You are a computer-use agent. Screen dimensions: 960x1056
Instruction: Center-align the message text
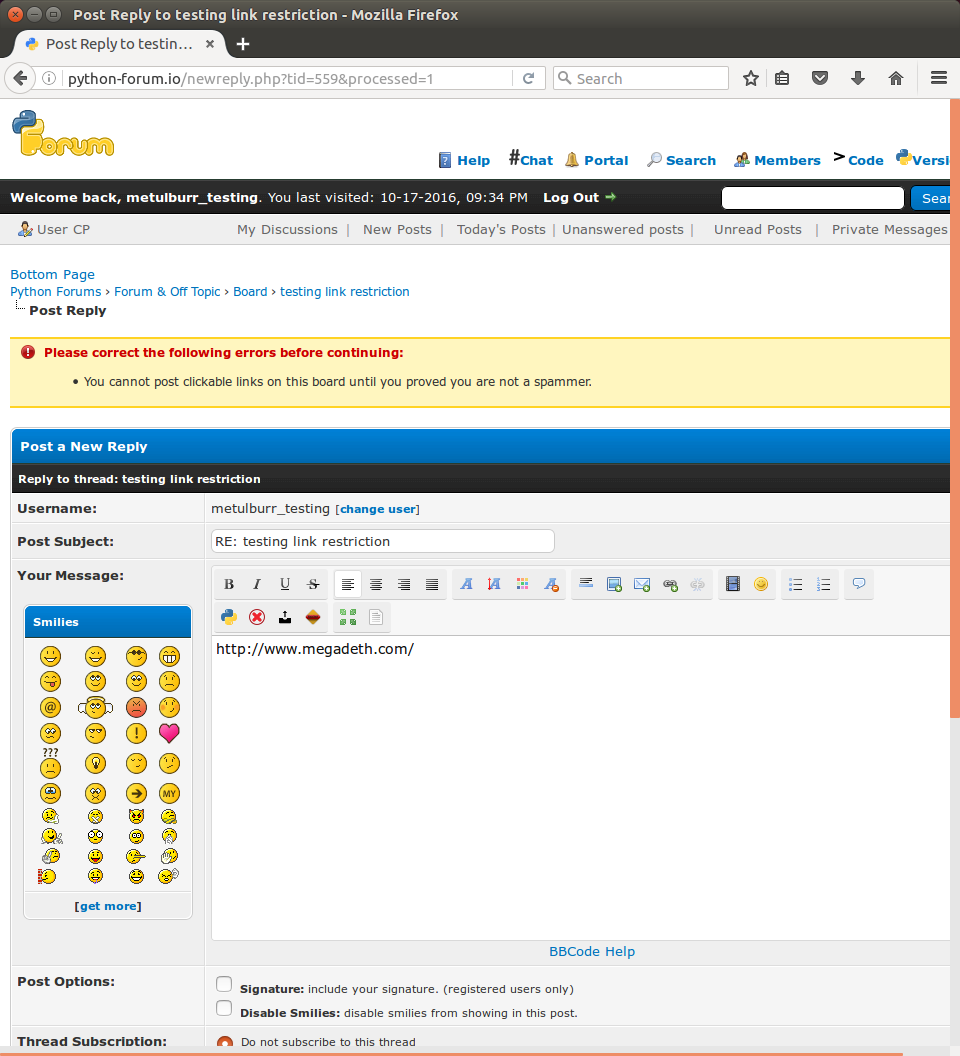pyautogui.click(x=376, y=585)
